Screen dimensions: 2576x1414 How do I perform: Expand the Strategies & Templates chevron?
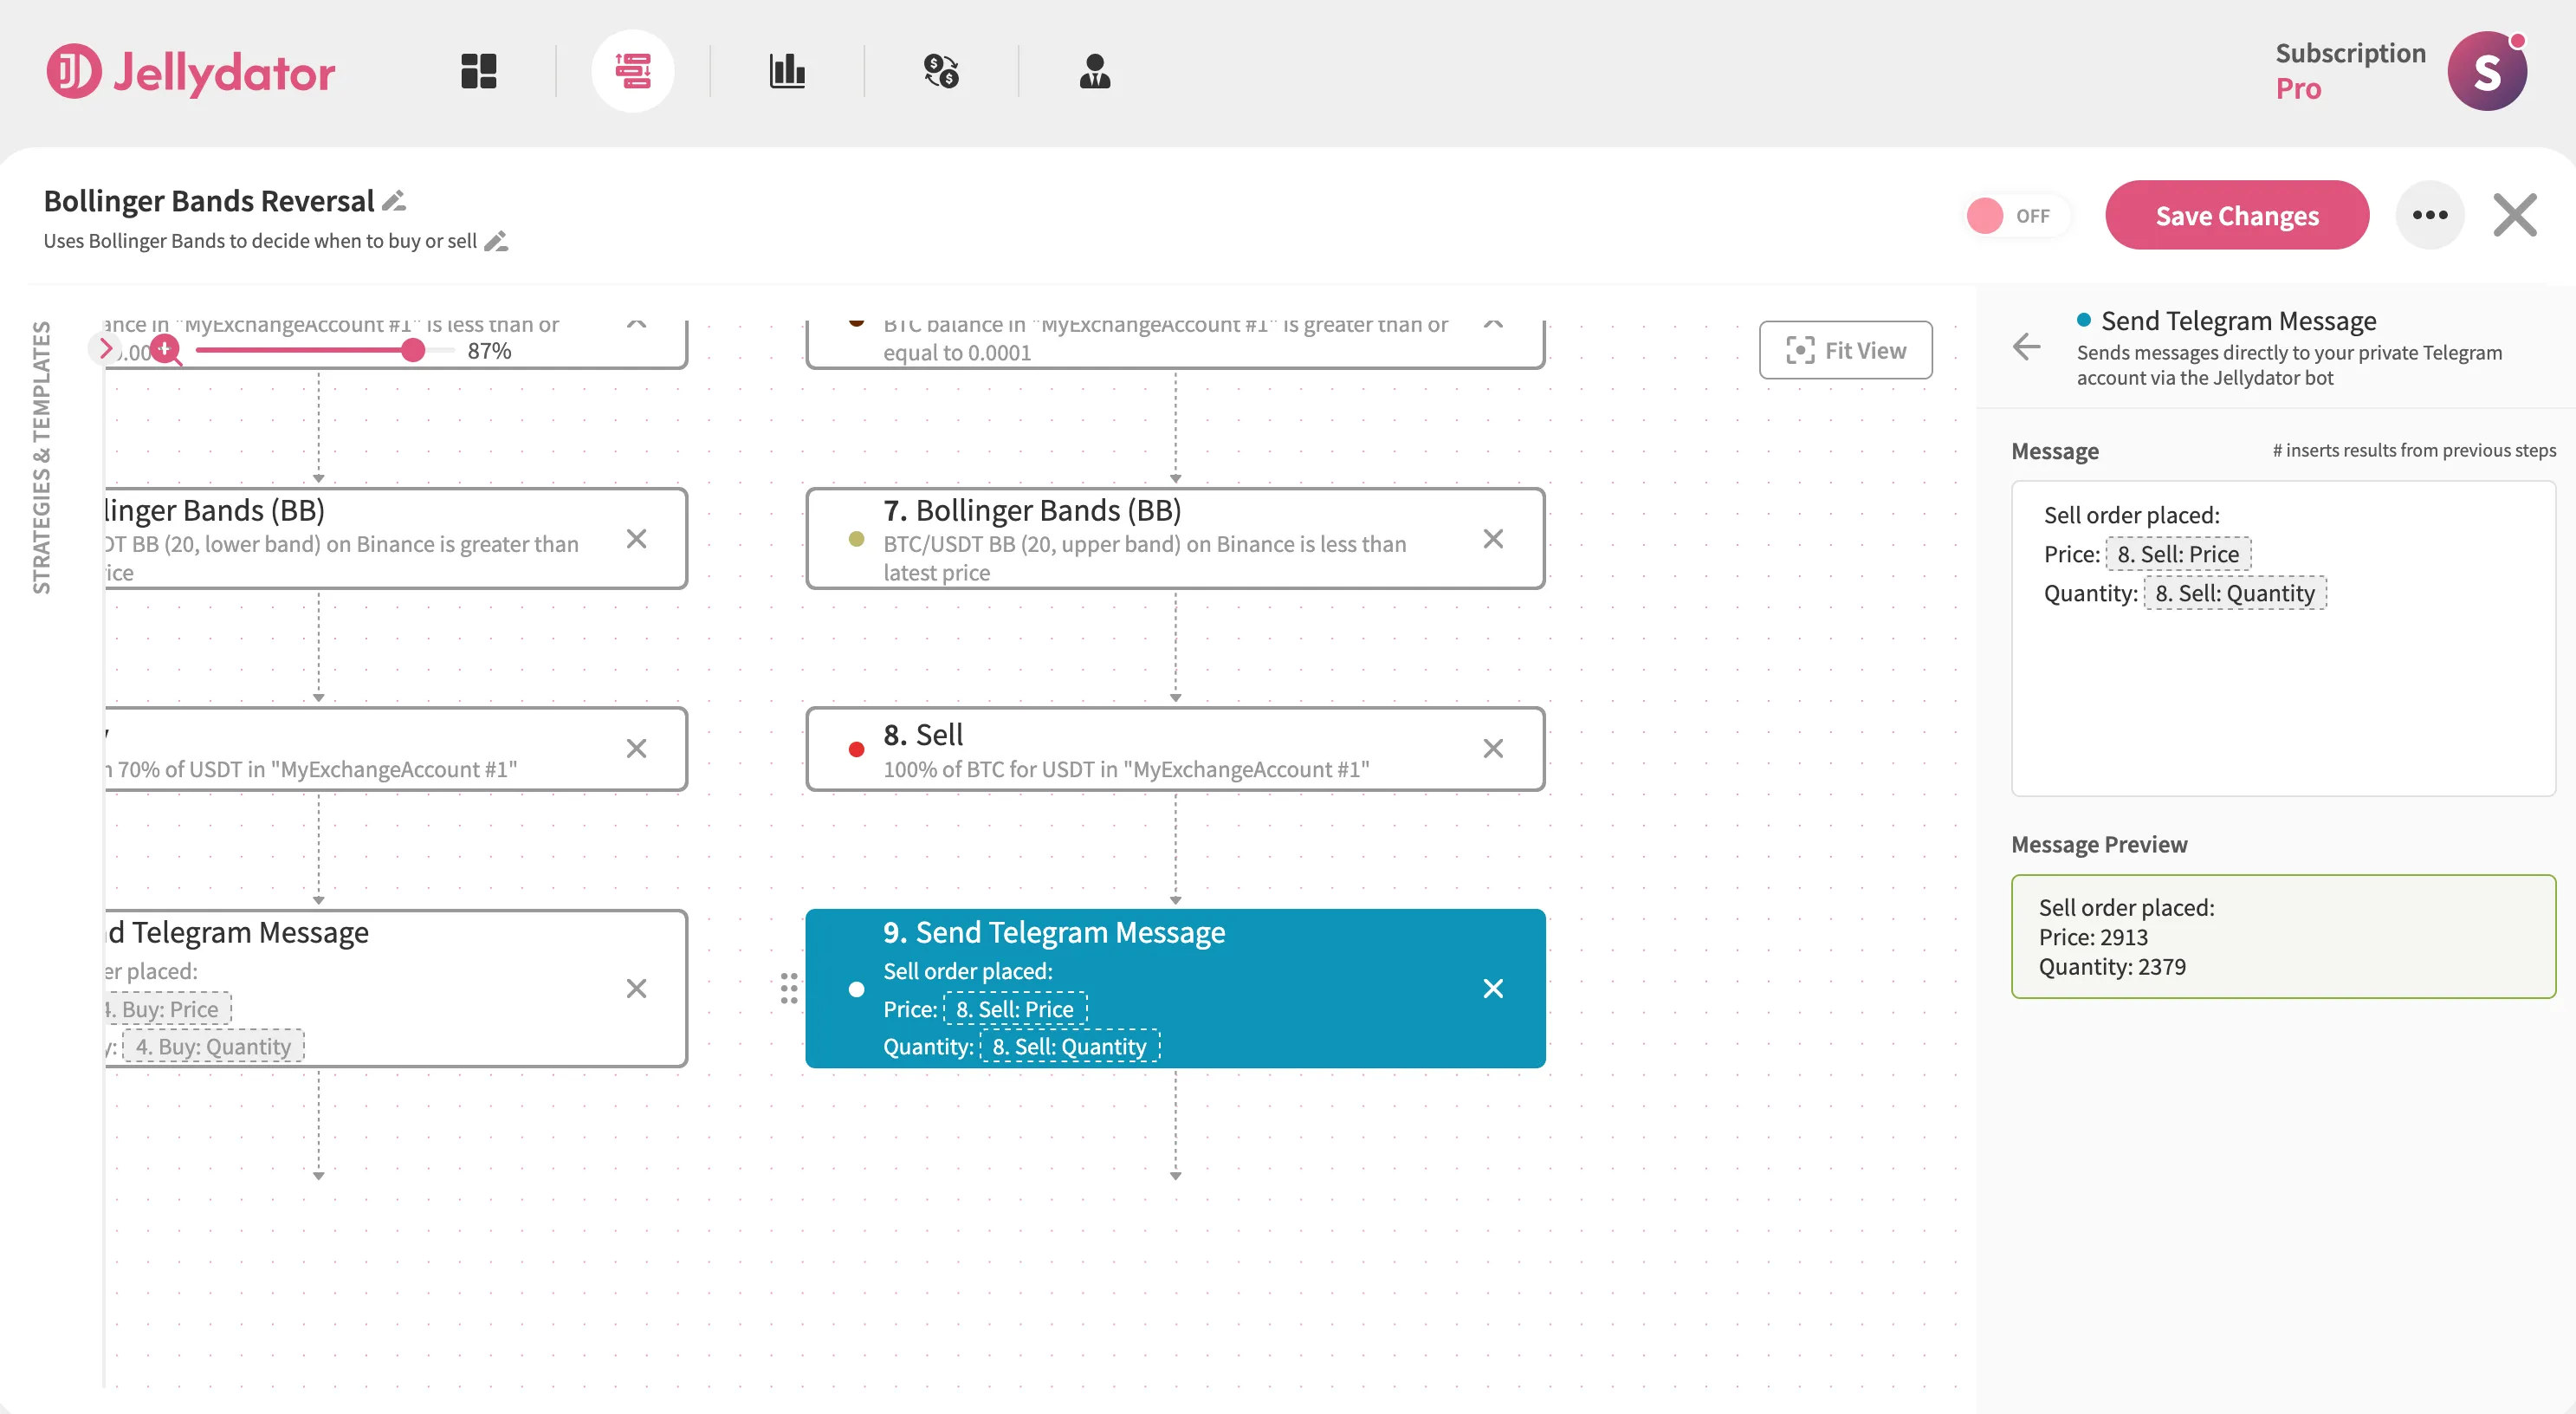click(x=105, y=348)
